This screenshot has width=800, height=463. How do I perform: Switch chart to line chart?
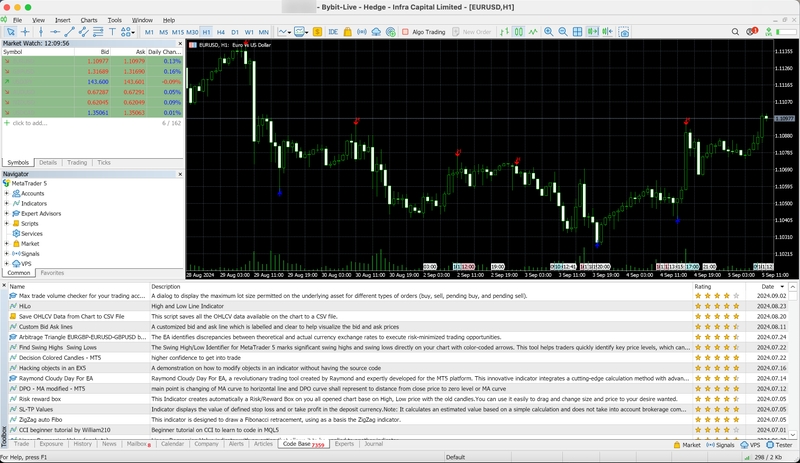coord(533,32)
